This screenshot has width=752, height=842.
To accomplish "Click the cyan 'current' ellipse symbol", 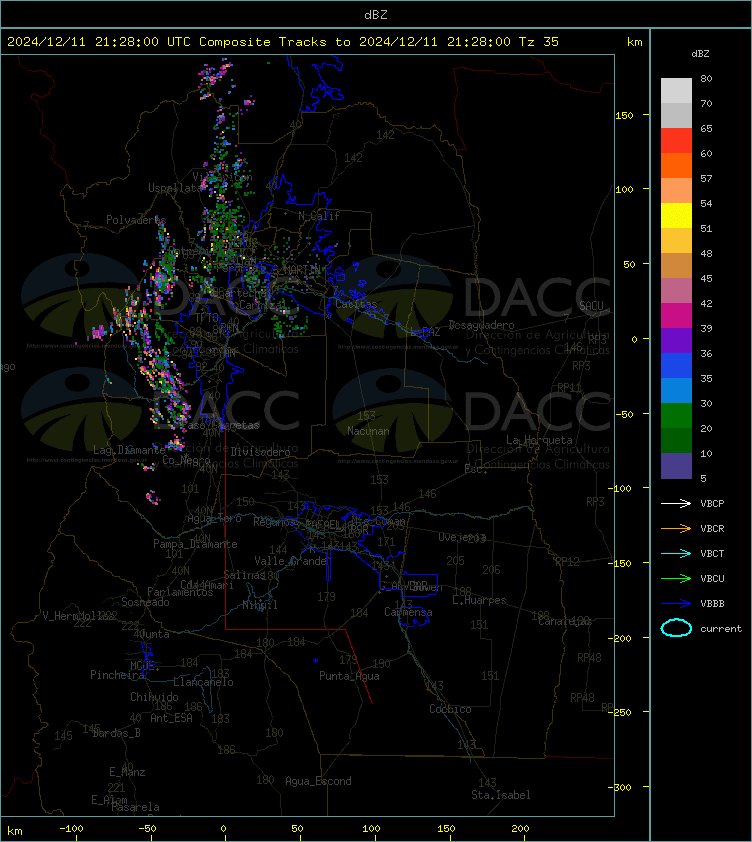I will pyautogui.click(x=676, y=628).
